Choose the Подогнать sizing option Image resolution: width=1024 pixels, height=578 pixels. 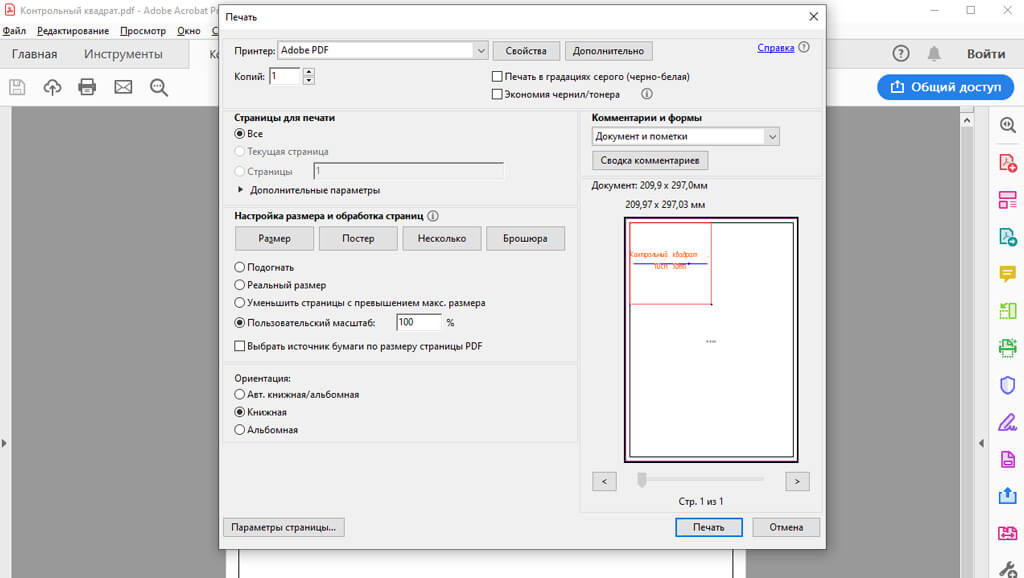point(239,268)
